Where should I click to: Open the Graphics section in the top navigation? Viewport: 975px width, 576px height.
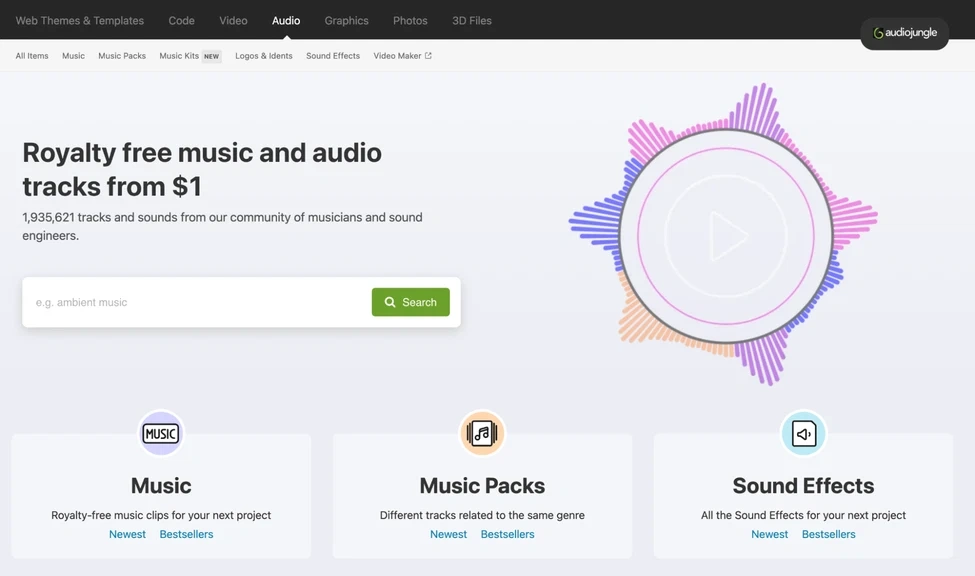(x=346, y=21)
